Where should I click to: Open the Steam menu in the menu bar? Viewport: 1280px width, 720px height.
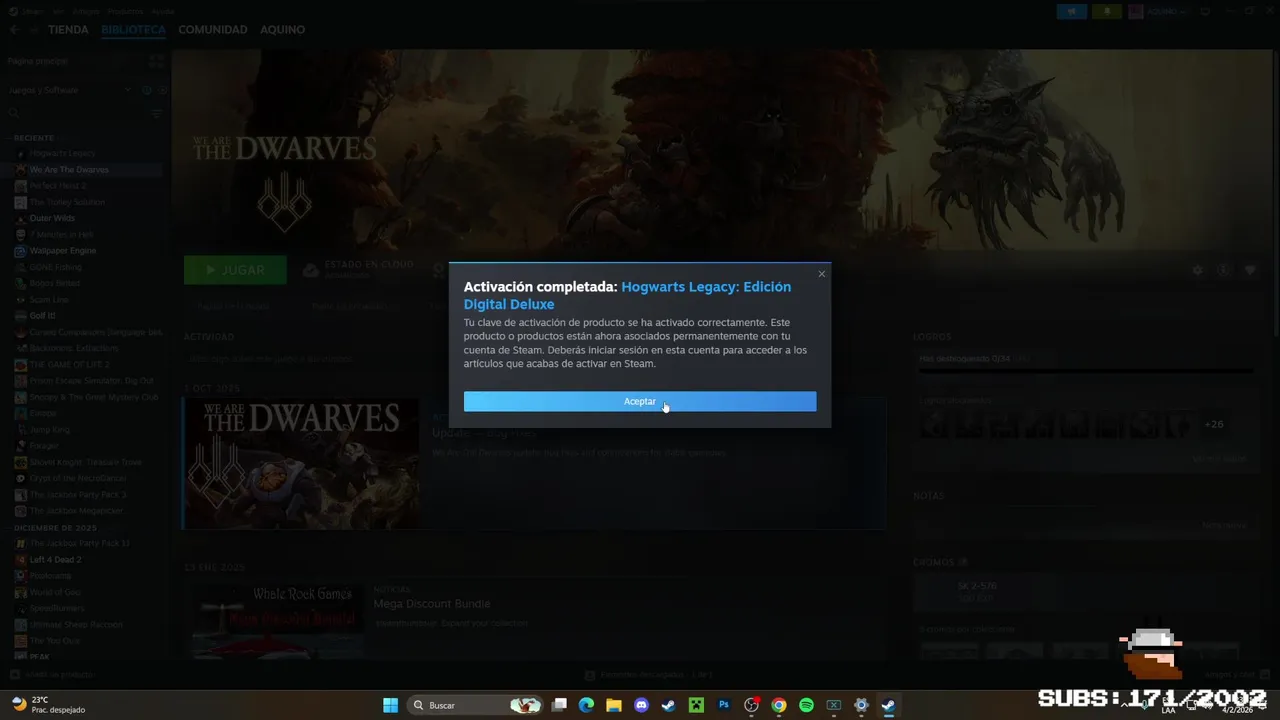pos(33,11)
